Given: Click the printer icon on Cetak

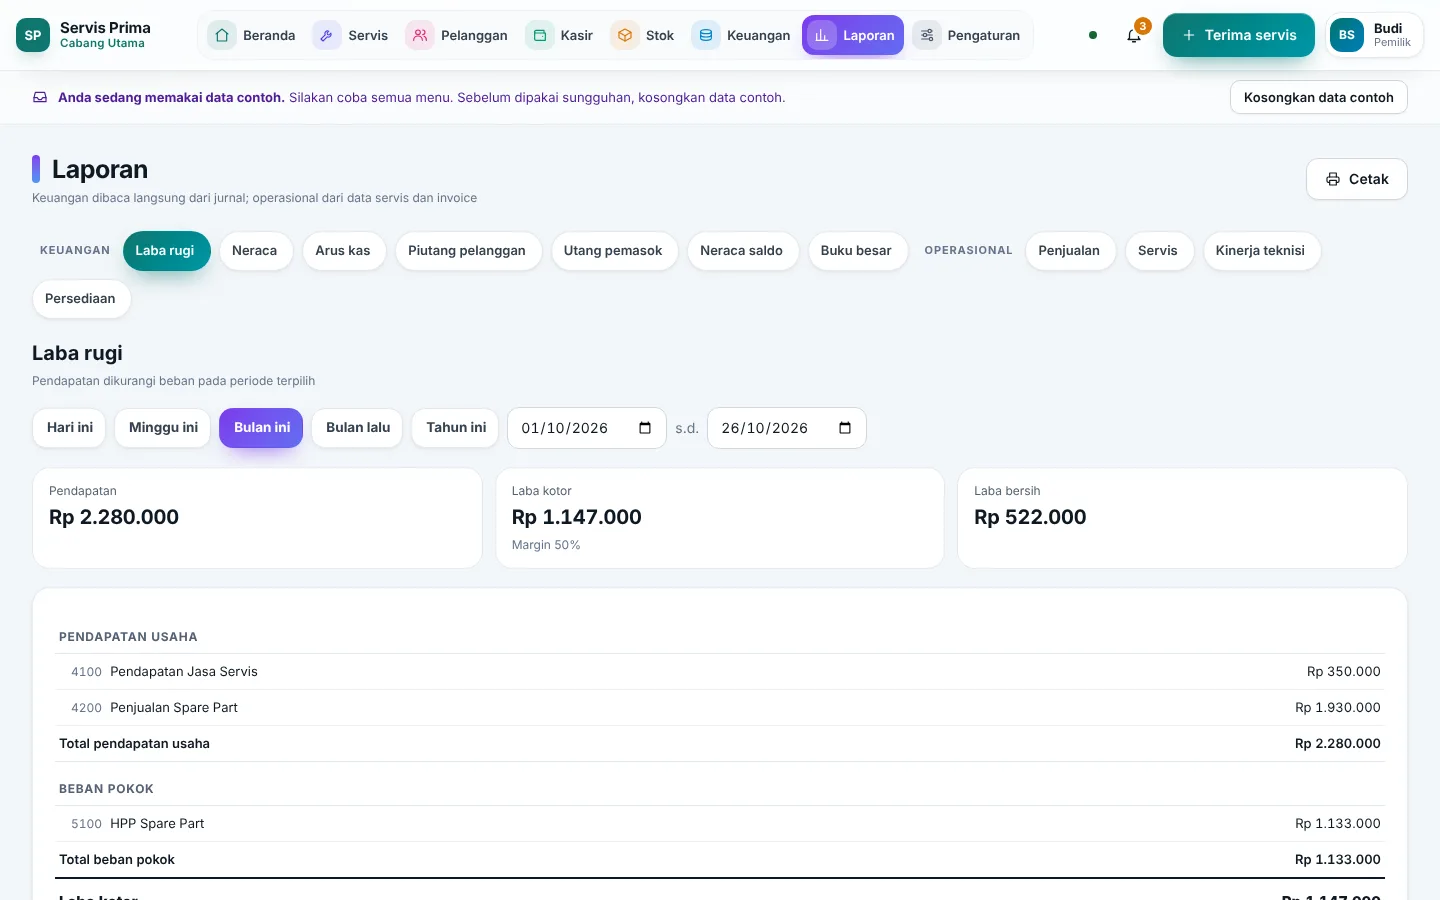Looking at the screenshot, I should [x=1333, y=179].
